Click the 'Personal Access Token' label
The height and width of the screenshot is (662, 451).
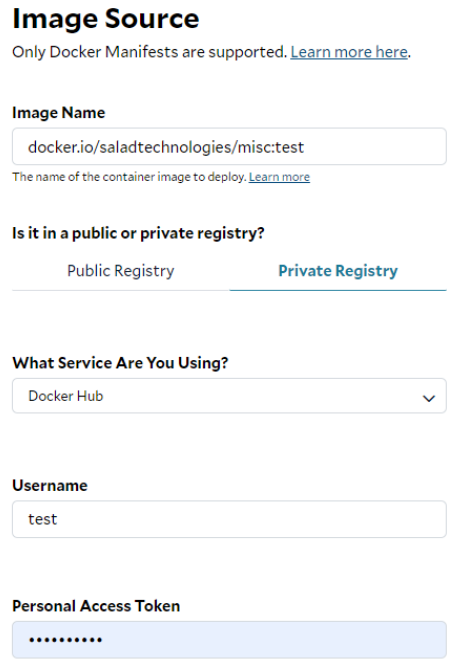click(x=96, y=606)
